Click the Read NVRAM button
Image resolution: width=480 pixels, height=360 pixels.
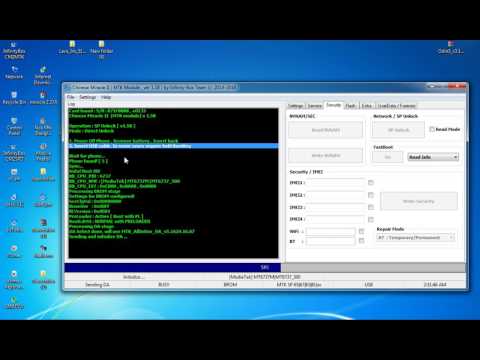pos(326,130)
